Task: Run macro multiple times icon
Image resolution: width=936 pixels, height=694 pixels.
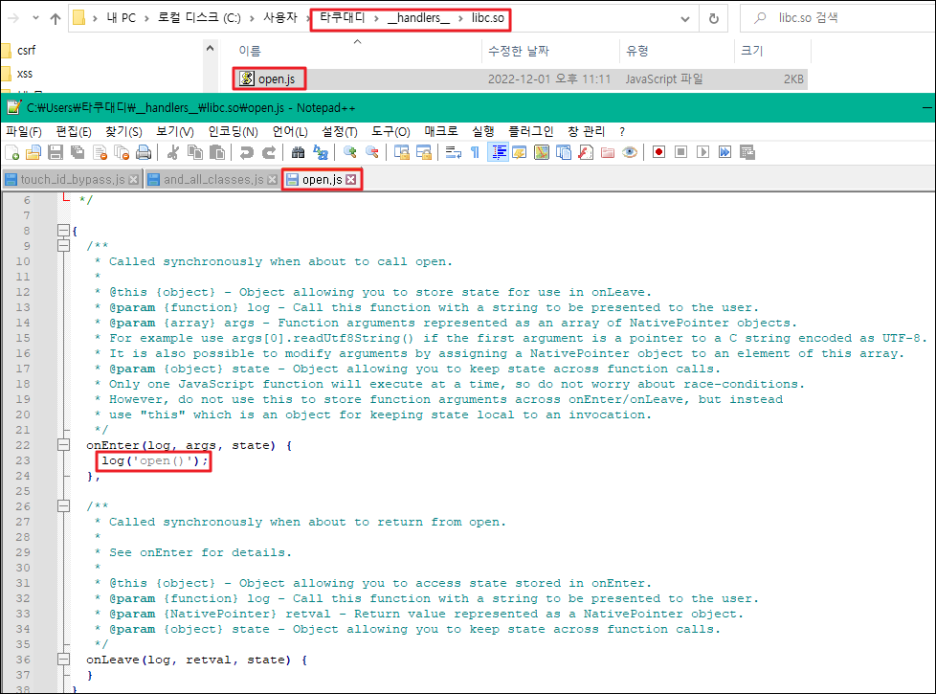Action: (725, 153)
